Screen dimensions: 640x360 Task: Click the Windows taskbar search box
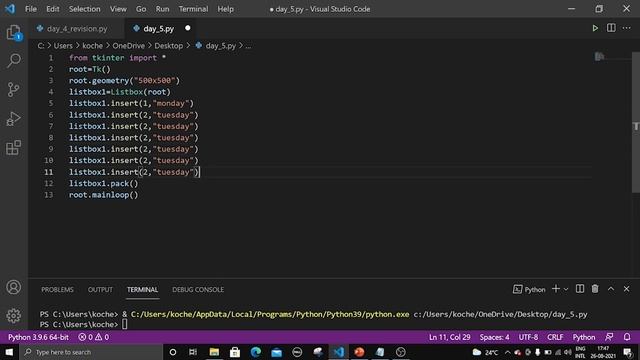pos(91,352)
